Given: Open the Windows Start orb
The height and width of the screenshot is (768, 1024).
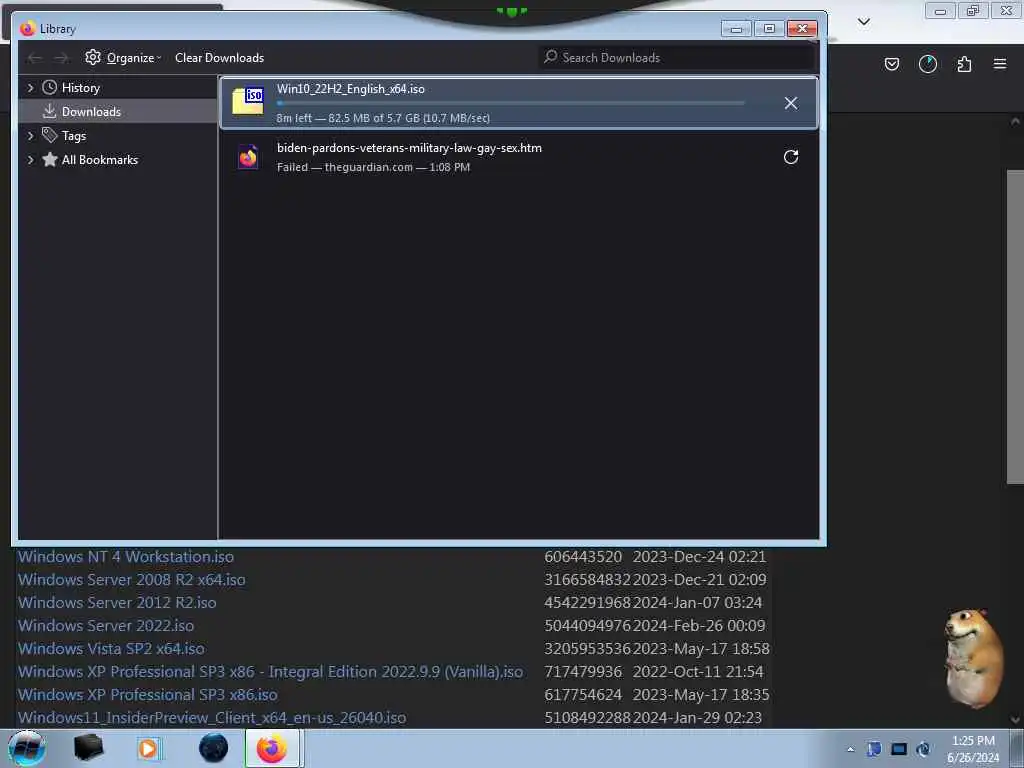Looking at the screenshot, I should coord(27,748).
